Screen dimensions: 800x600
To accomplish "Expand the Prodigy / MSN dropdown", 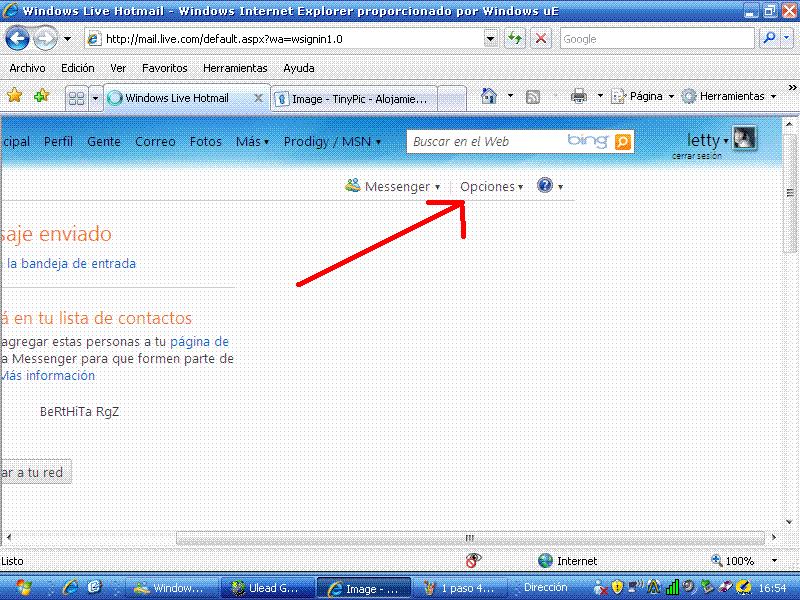I will tap(332, 141).
